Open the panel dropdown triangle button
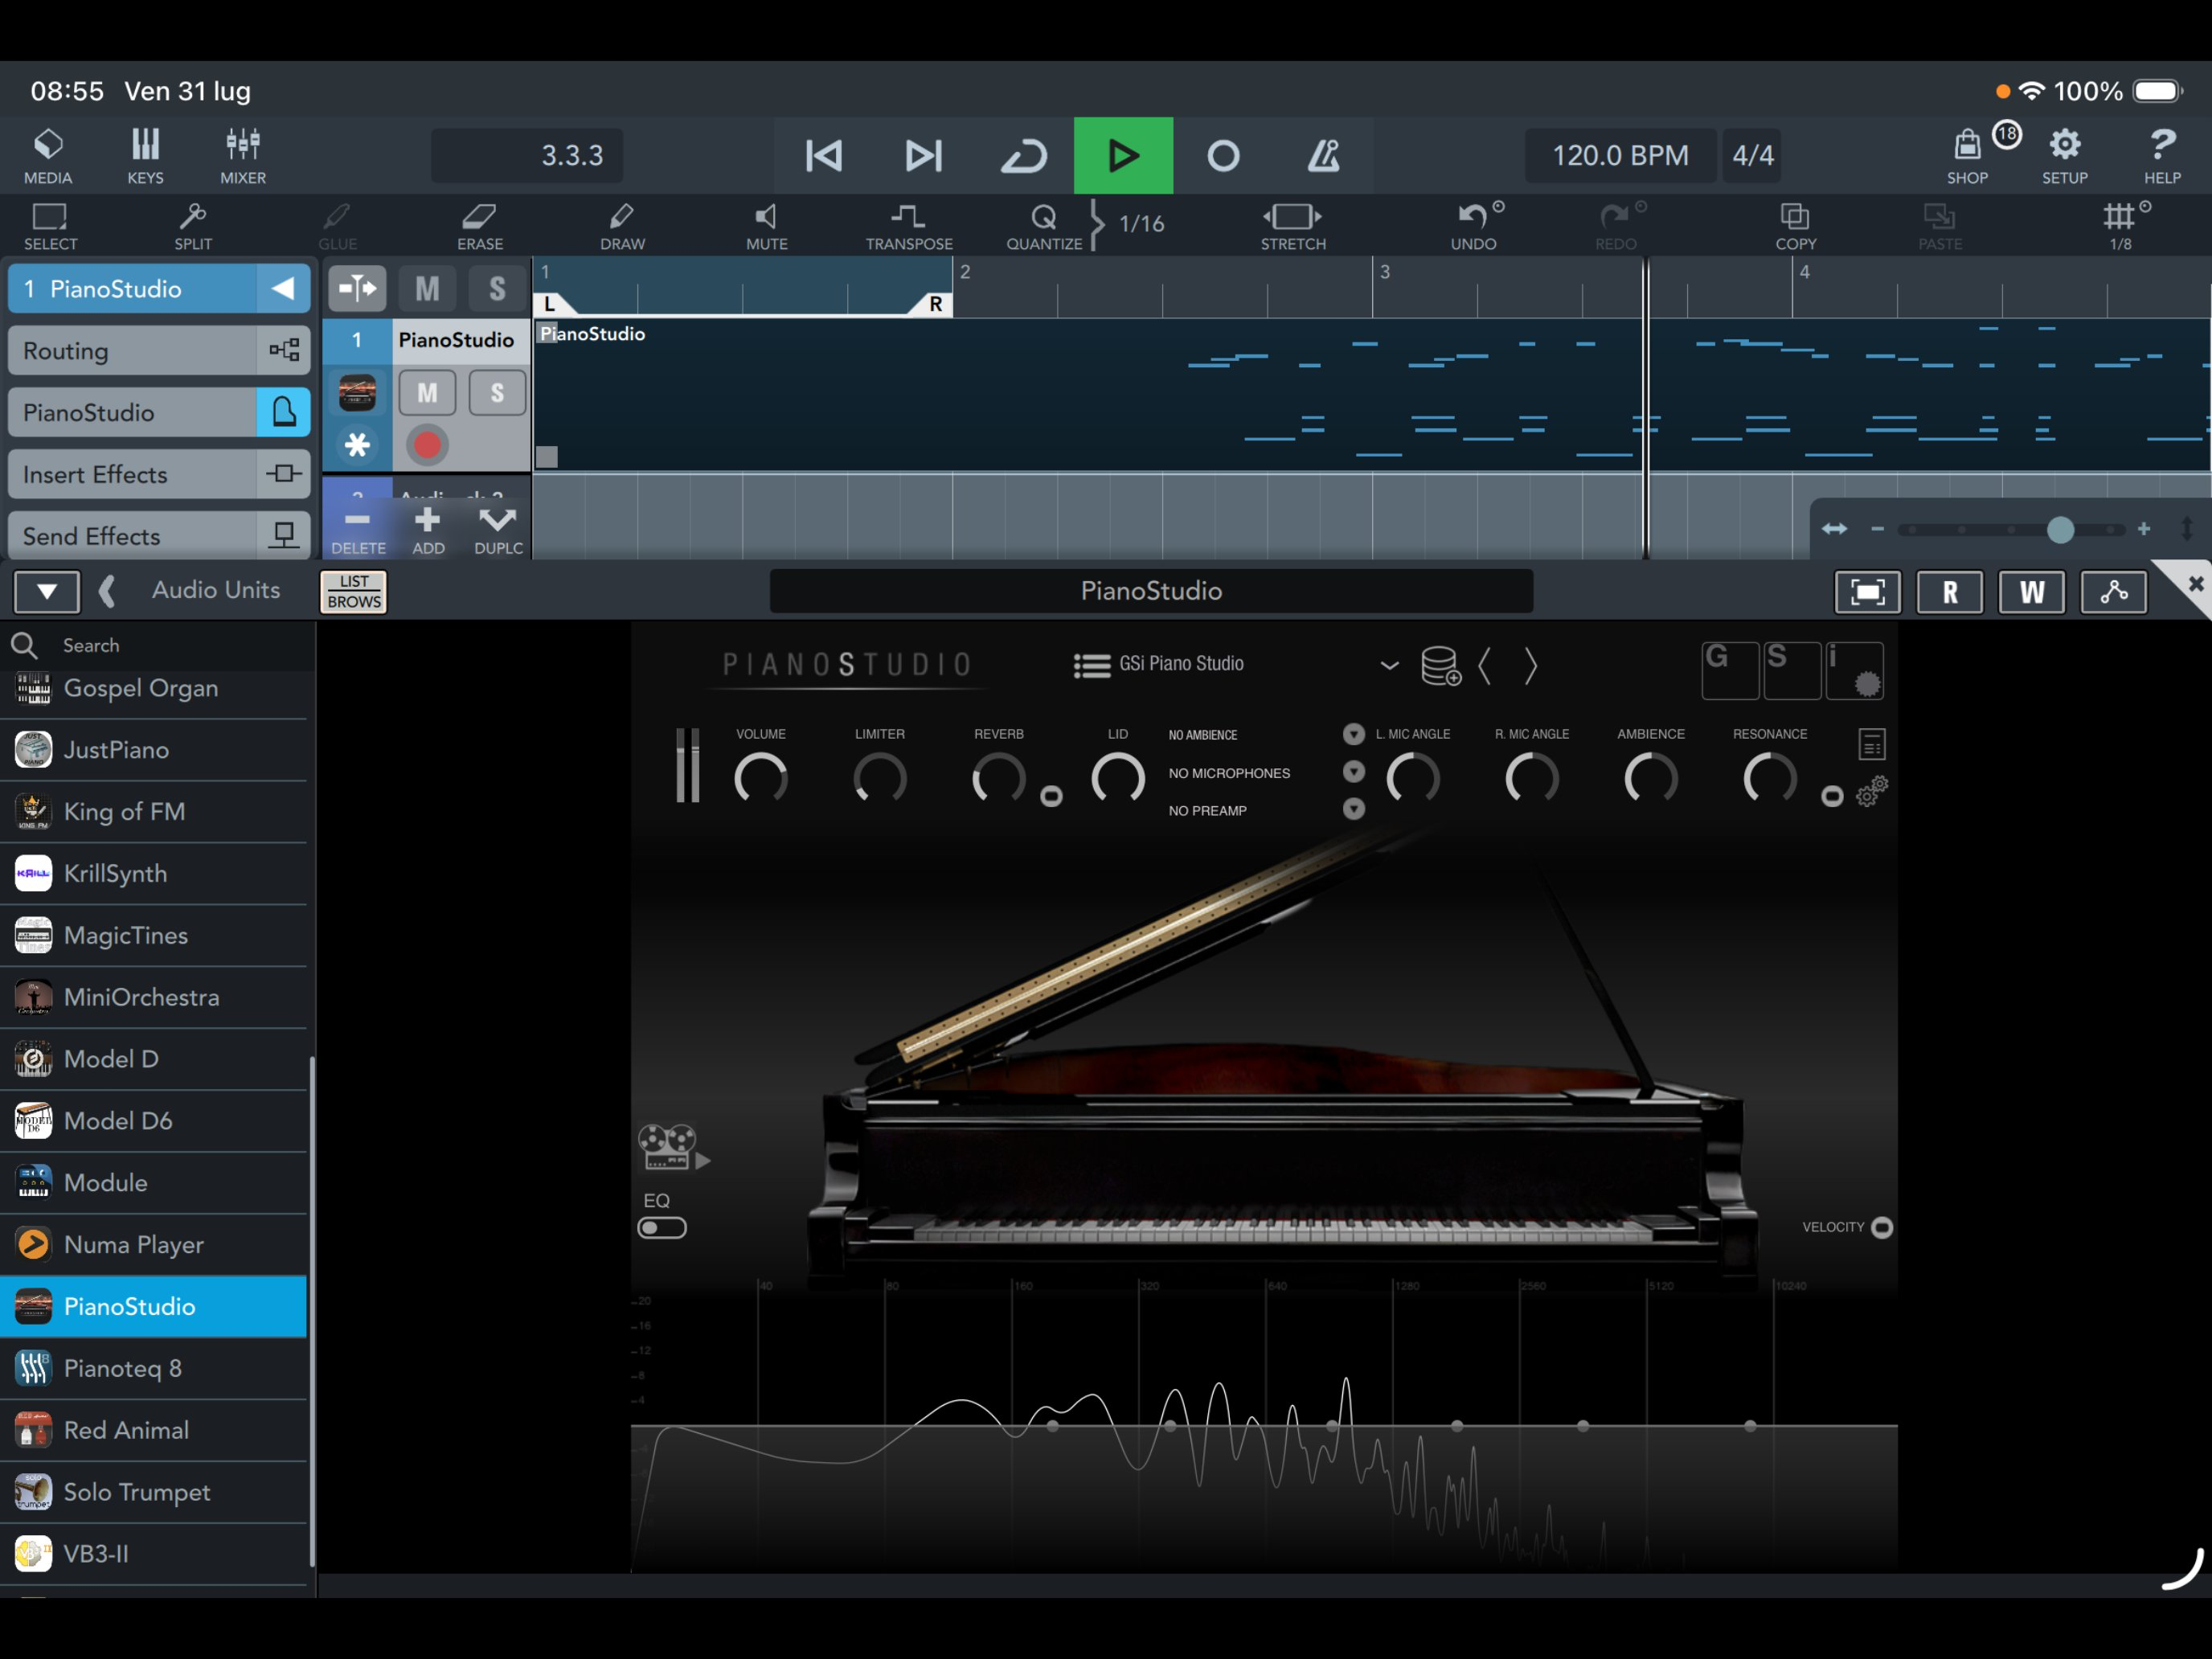The height and width of the screenshot is (1659, 2212). [x=46, y=591]
